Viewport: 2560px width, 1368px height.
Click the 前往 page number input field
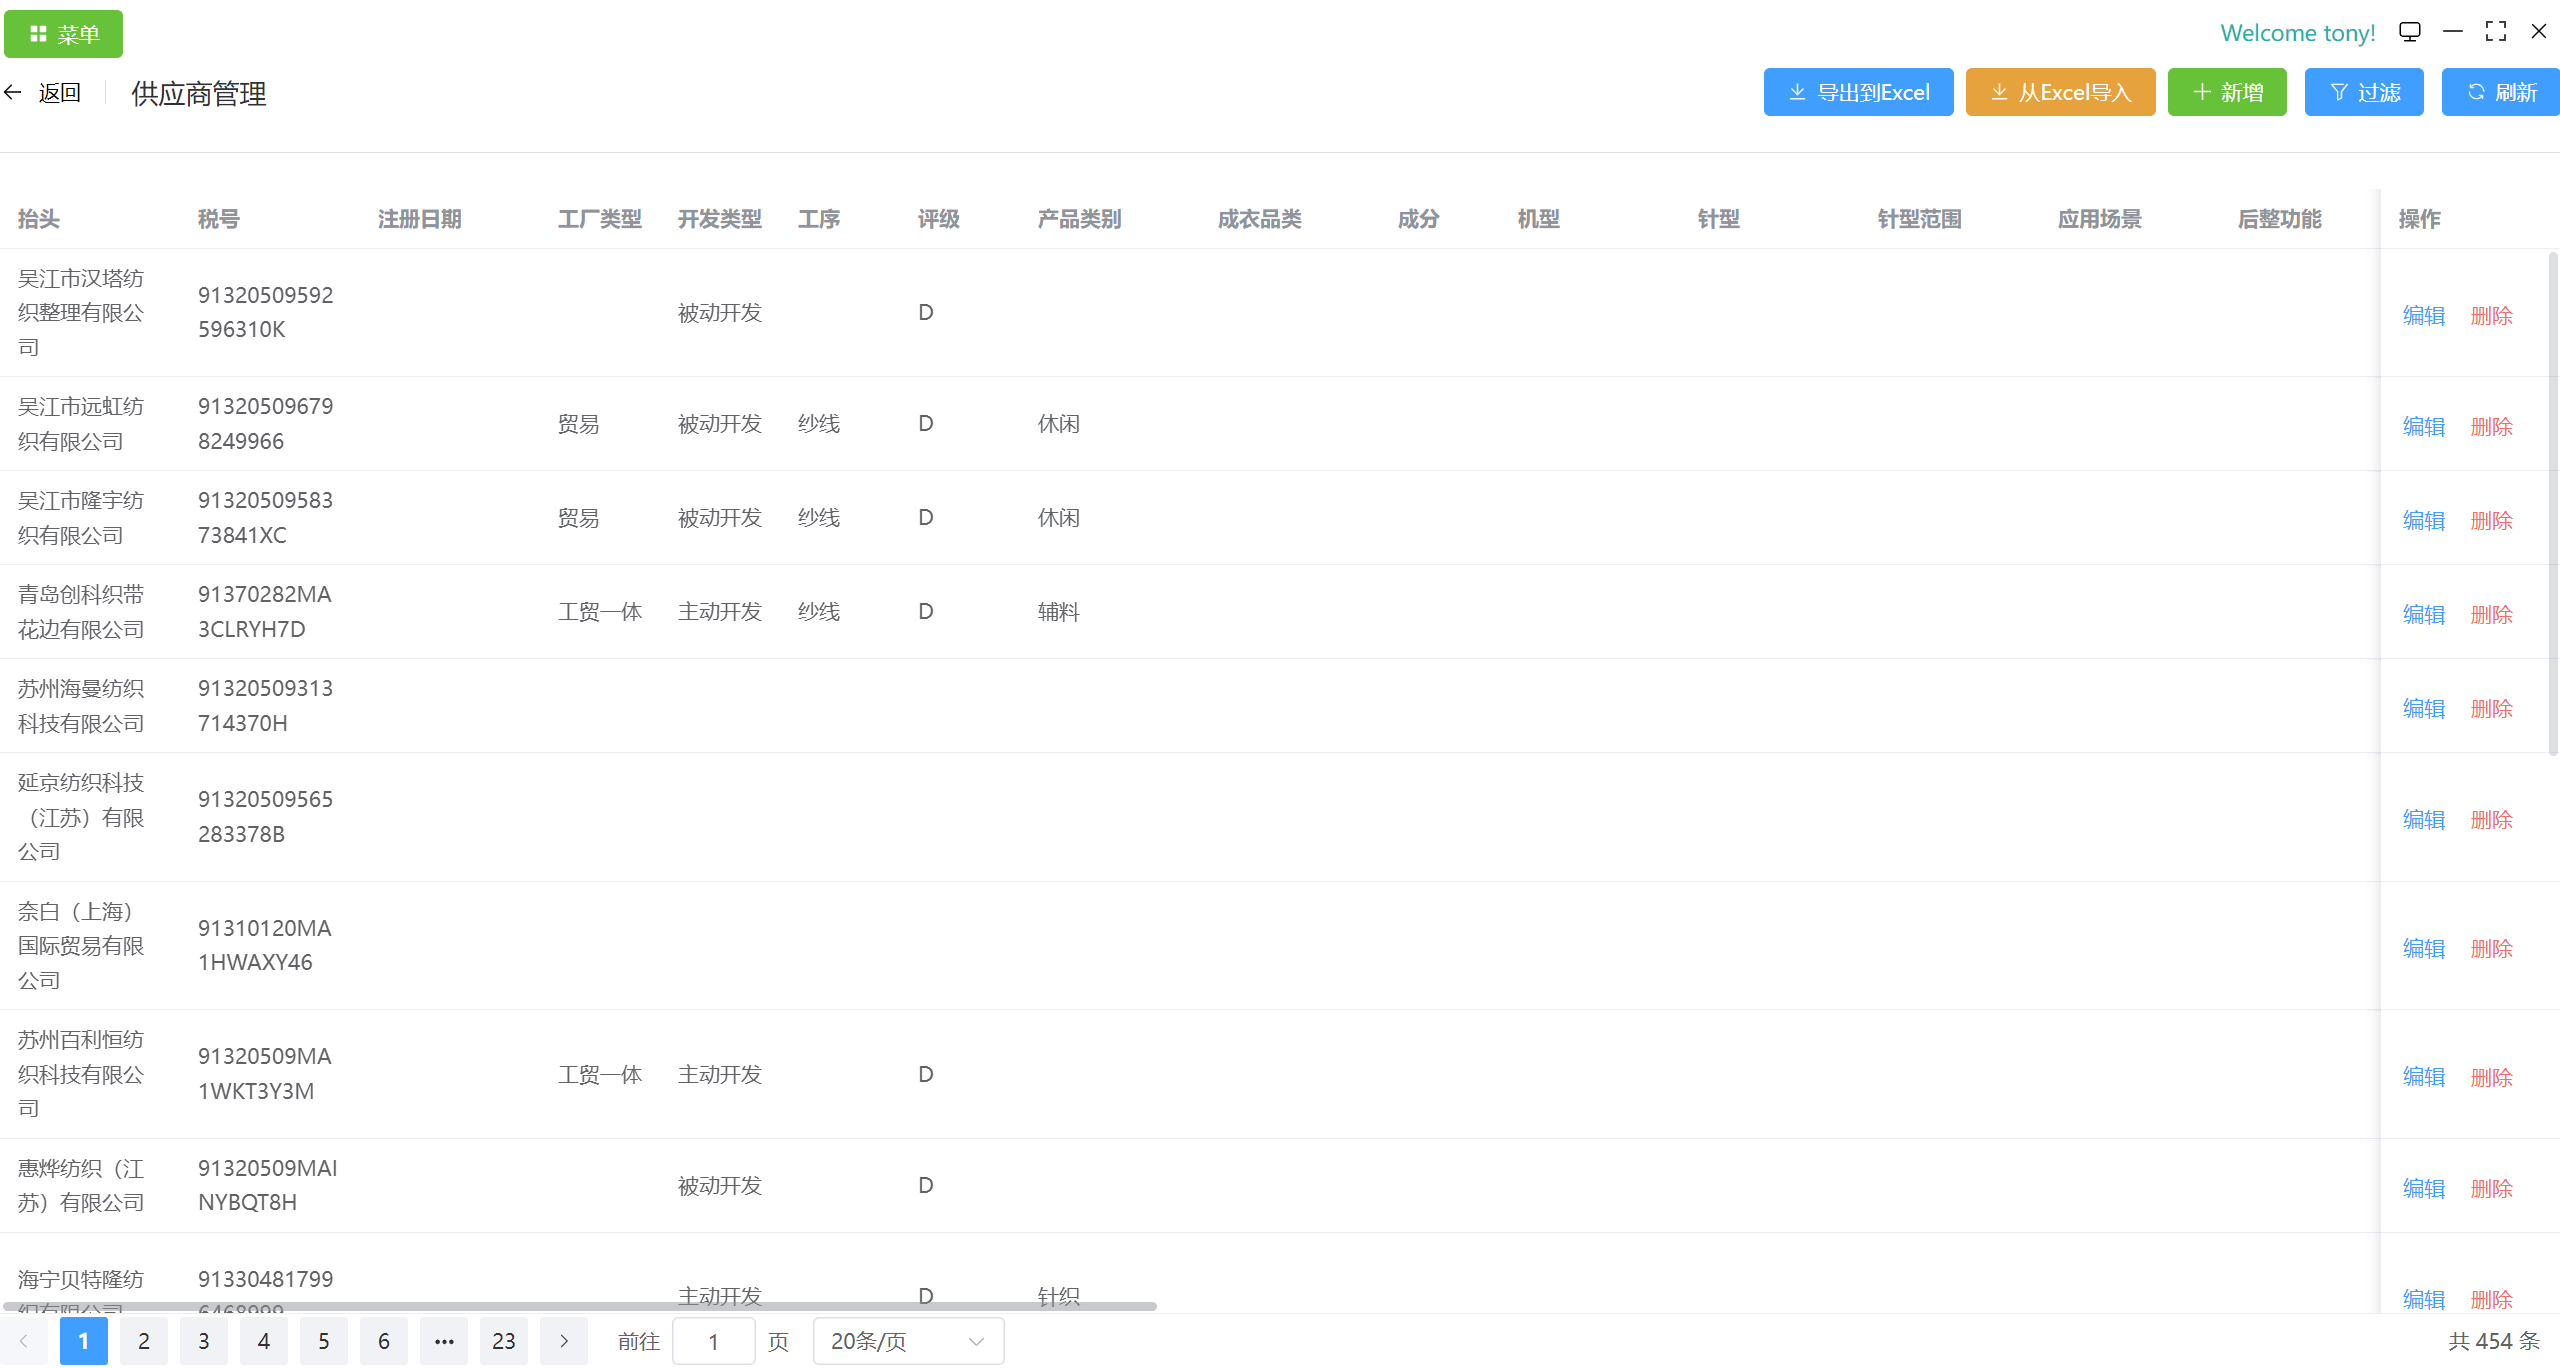coord(713,1341)
